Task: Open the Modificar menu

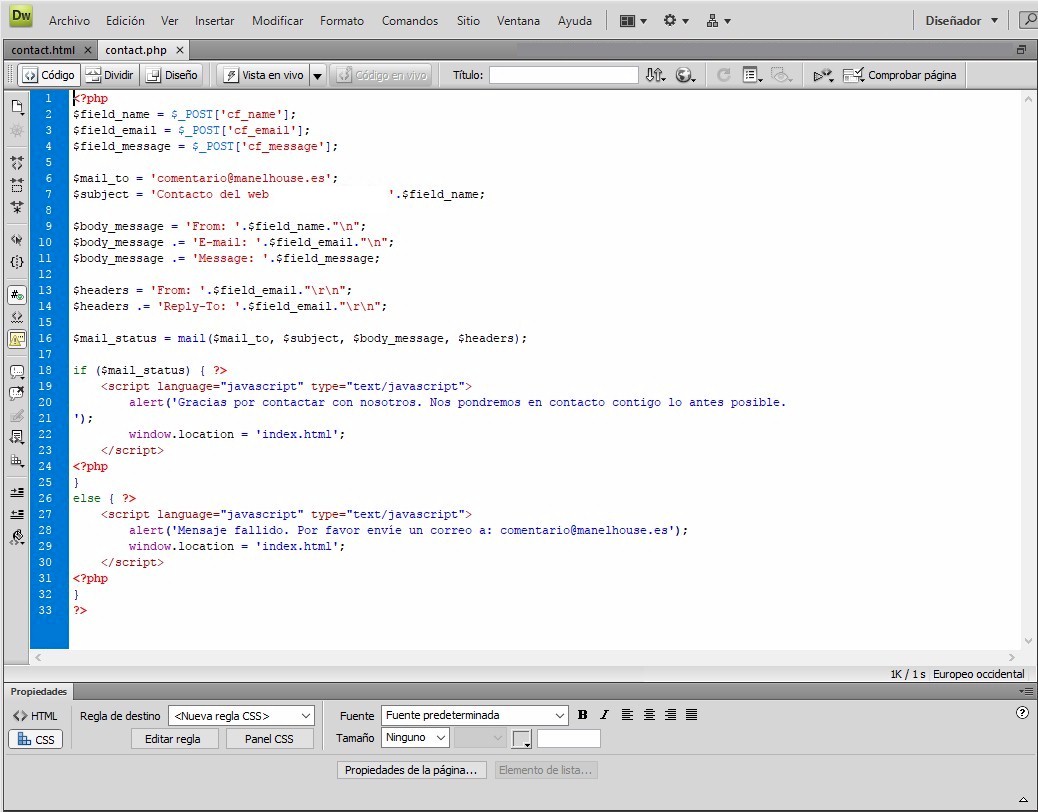Action: click(x=277, y=21)
